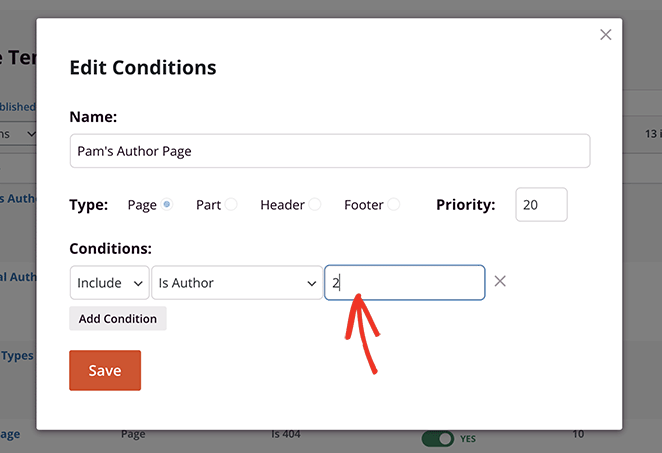
Task: Select the Part type radio button
Action: coord(231,205)
